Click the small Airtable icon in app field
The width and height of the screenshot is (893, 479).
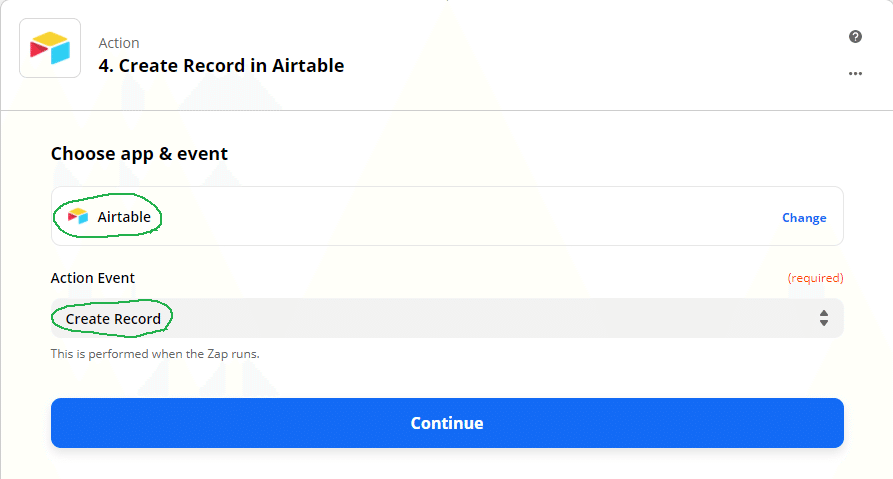click(78, 216)
